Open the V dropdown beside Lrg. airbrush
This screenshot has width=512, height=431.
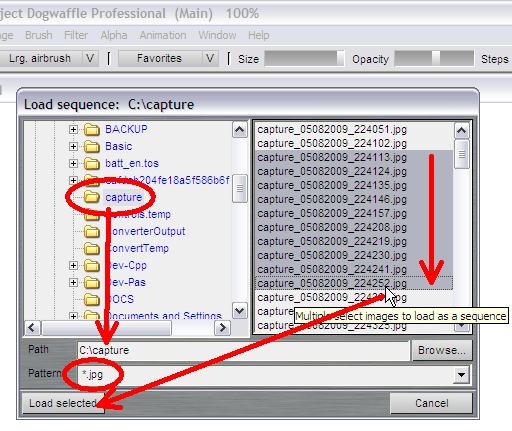click(90, 58)
